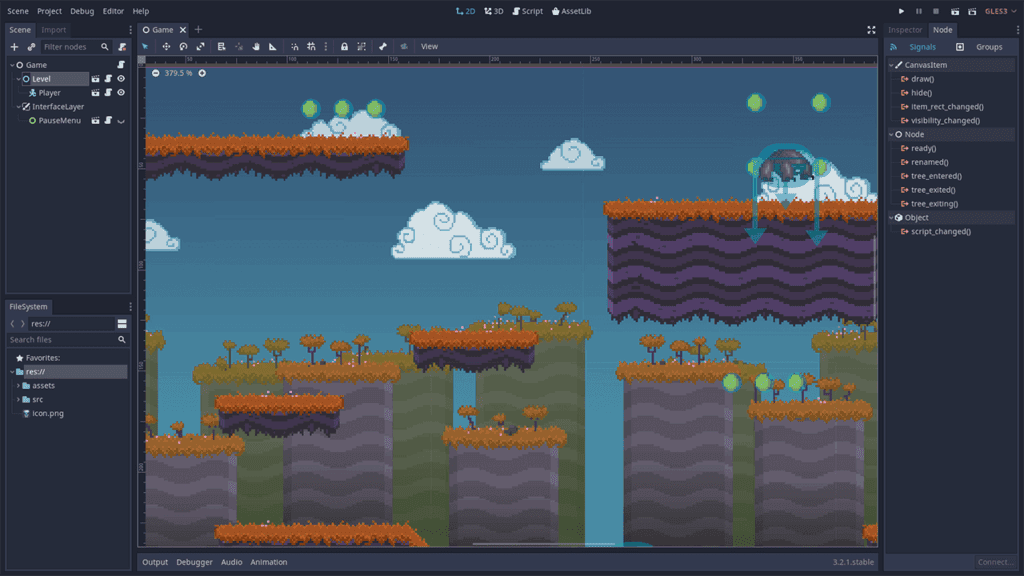Open script attached to Game node

click(121, 65)
